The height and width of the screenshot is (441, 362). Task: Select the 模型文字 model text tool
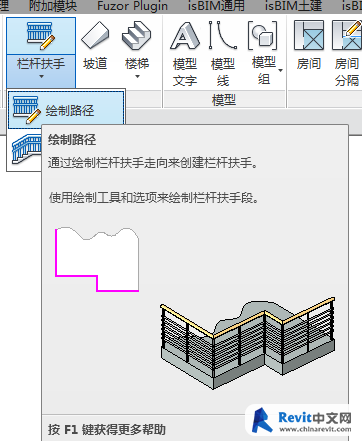click(185, 54)
